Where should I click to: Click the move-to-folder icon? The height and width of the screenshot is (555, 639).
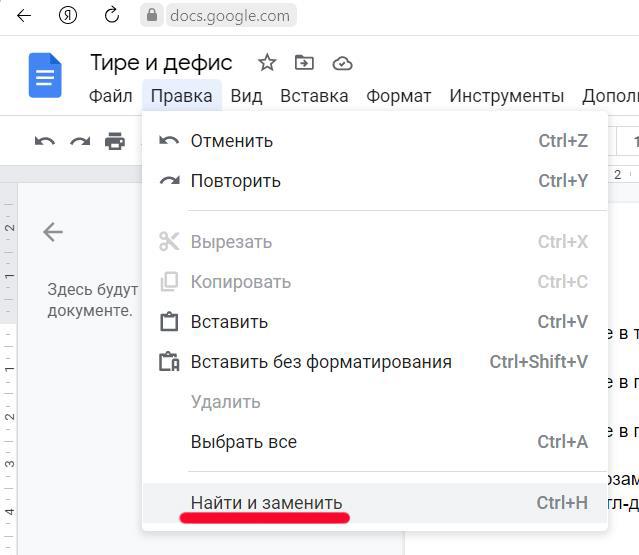click(x=304, y=63)
